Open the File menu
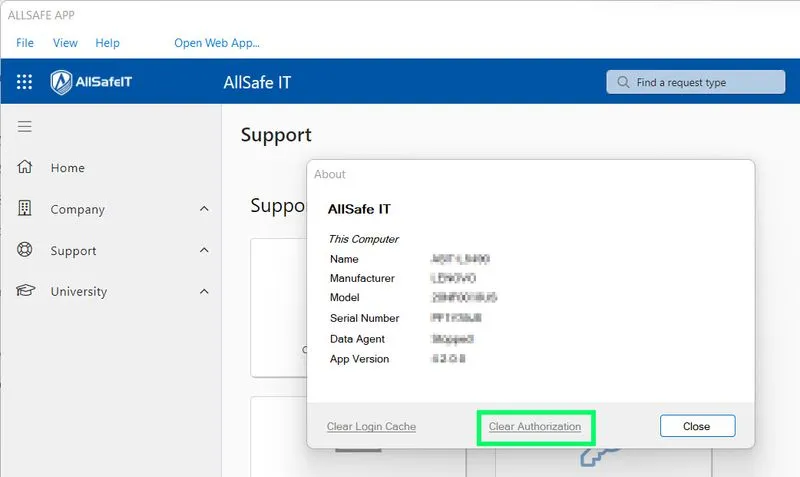 pyautogui.click(x=25, y=43)
